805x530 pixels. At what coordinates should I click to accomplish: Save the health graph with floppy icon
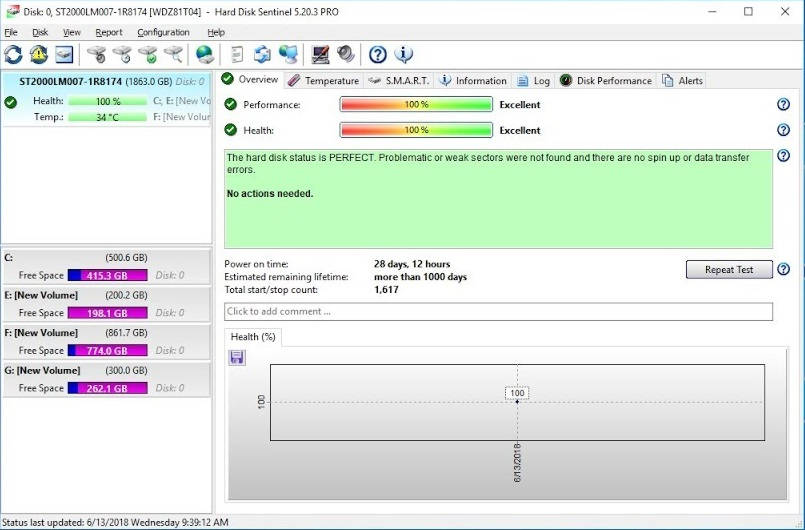coord(237,357)
